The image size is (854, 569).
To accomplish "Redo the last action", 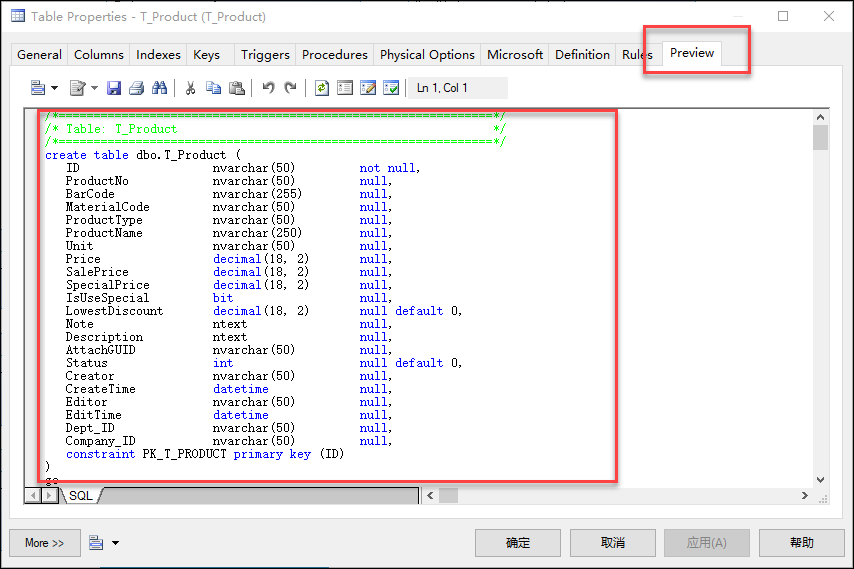I will 291,88.
